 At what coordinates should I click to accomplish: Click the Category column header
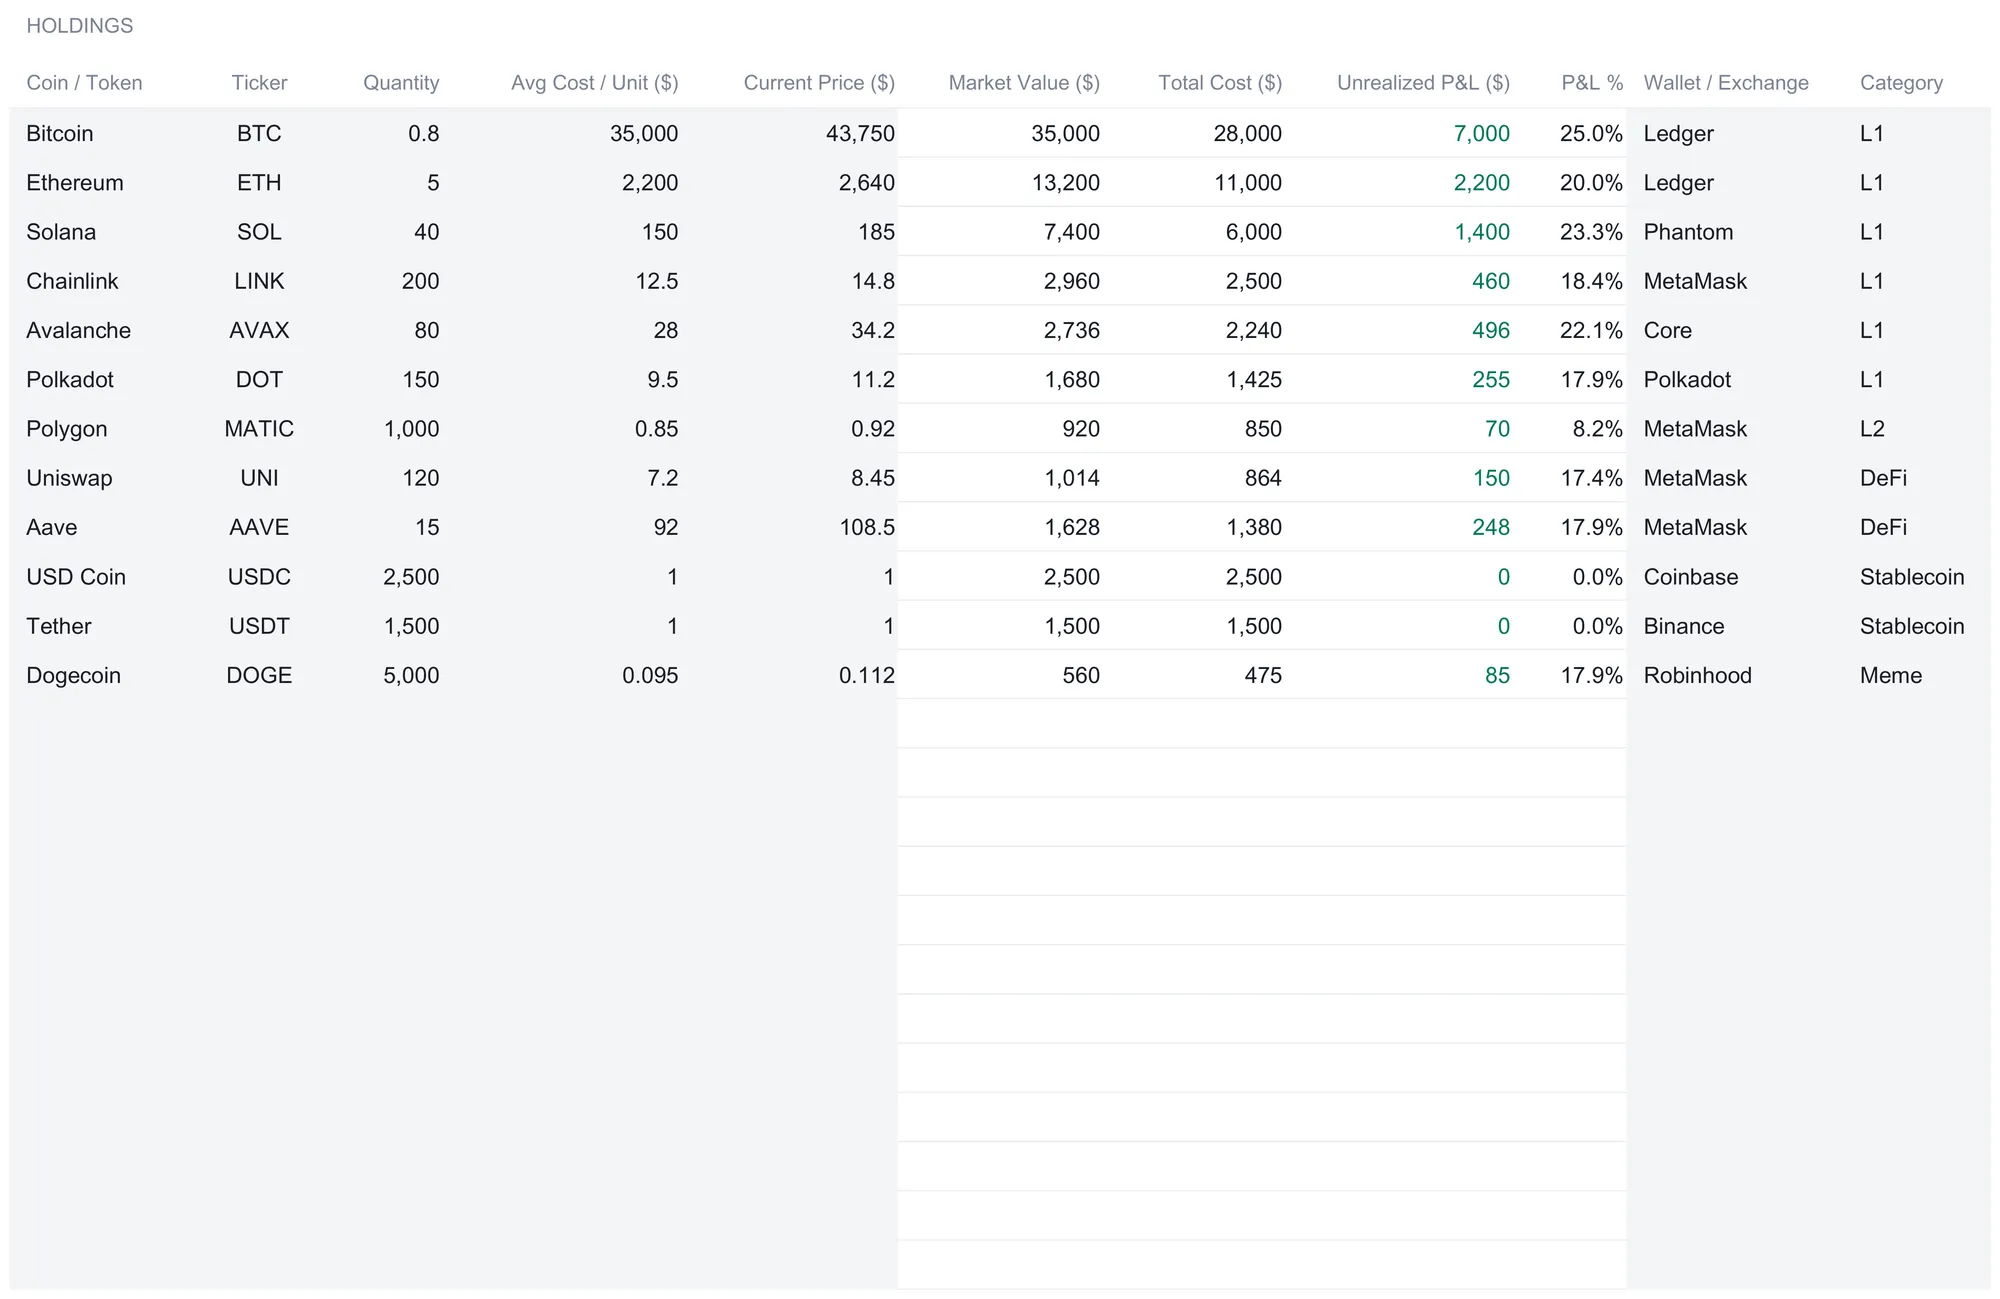click(x=1901, y=83)
